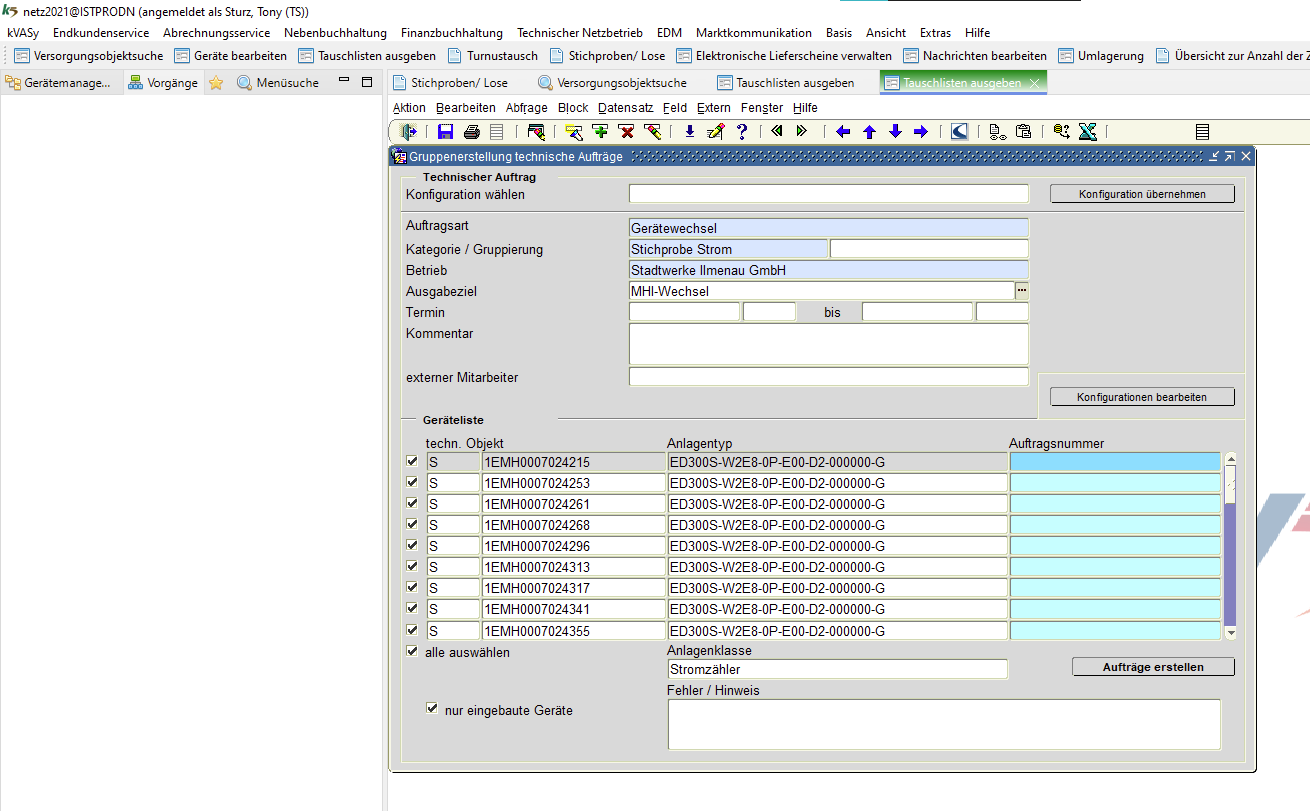Click the red X delete record icon

(x=626, y=131)
